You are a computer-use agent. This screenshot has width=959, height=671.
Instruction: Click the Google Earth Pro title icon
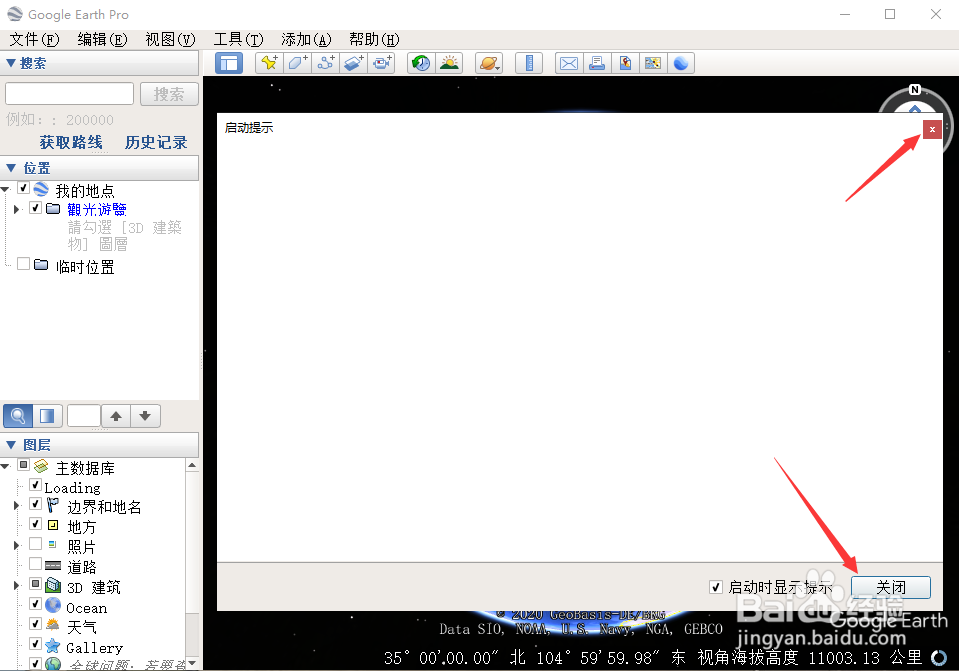click(15, 14)
